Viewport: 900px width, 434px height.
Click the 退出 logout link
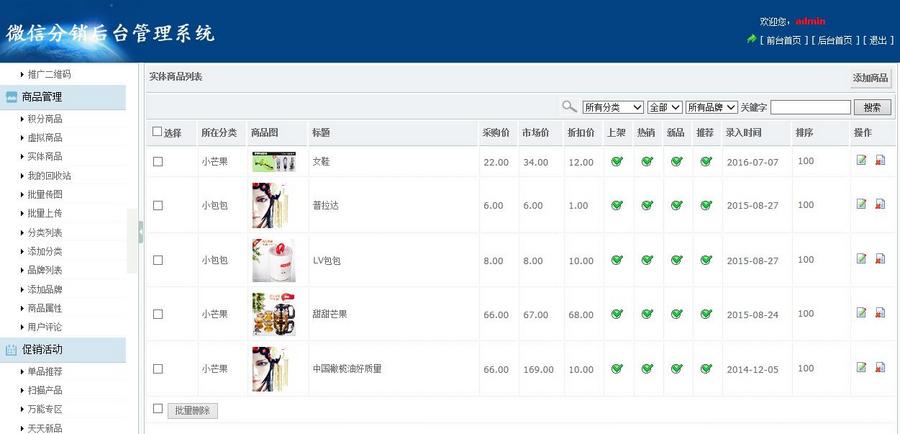[x=878, y=40]
